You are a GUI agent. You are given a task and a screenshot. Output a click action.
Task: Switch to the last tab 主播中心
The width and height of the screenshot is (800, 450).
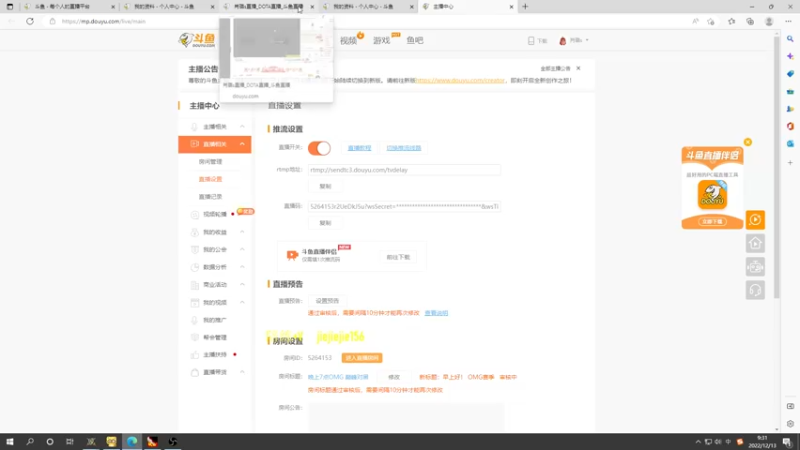tap(468, 7)
